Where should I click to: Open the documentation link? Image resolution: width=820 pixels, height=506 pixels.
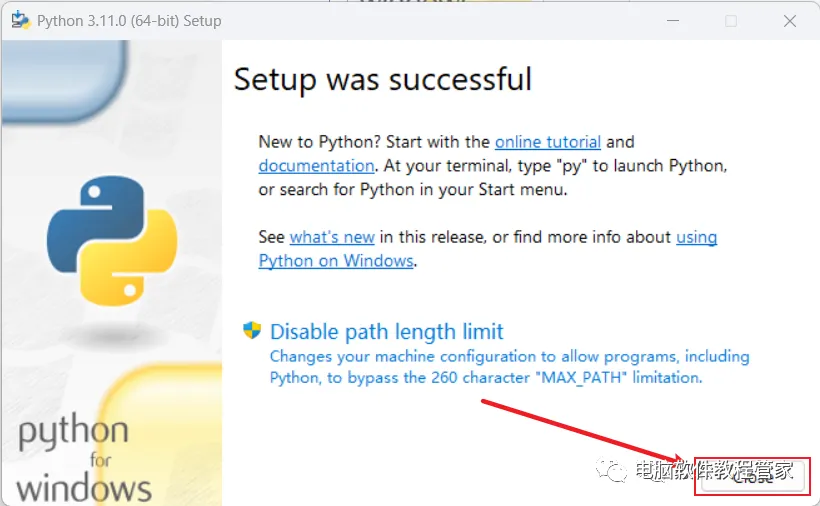[316, 166]
